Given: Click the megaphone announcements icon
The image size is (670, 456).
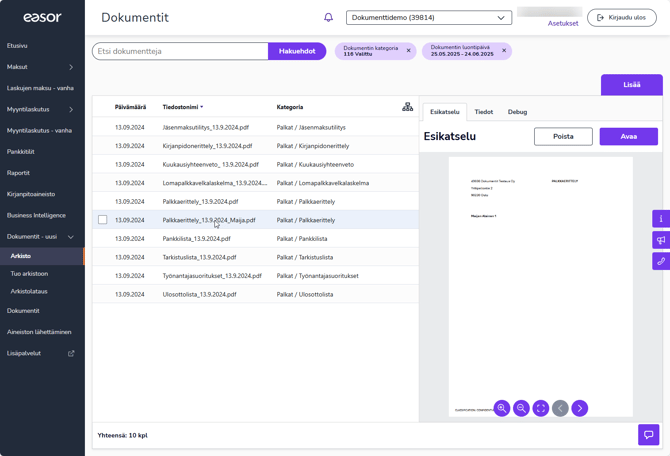Looking at the screenshot, I should [x=661, y=240].
